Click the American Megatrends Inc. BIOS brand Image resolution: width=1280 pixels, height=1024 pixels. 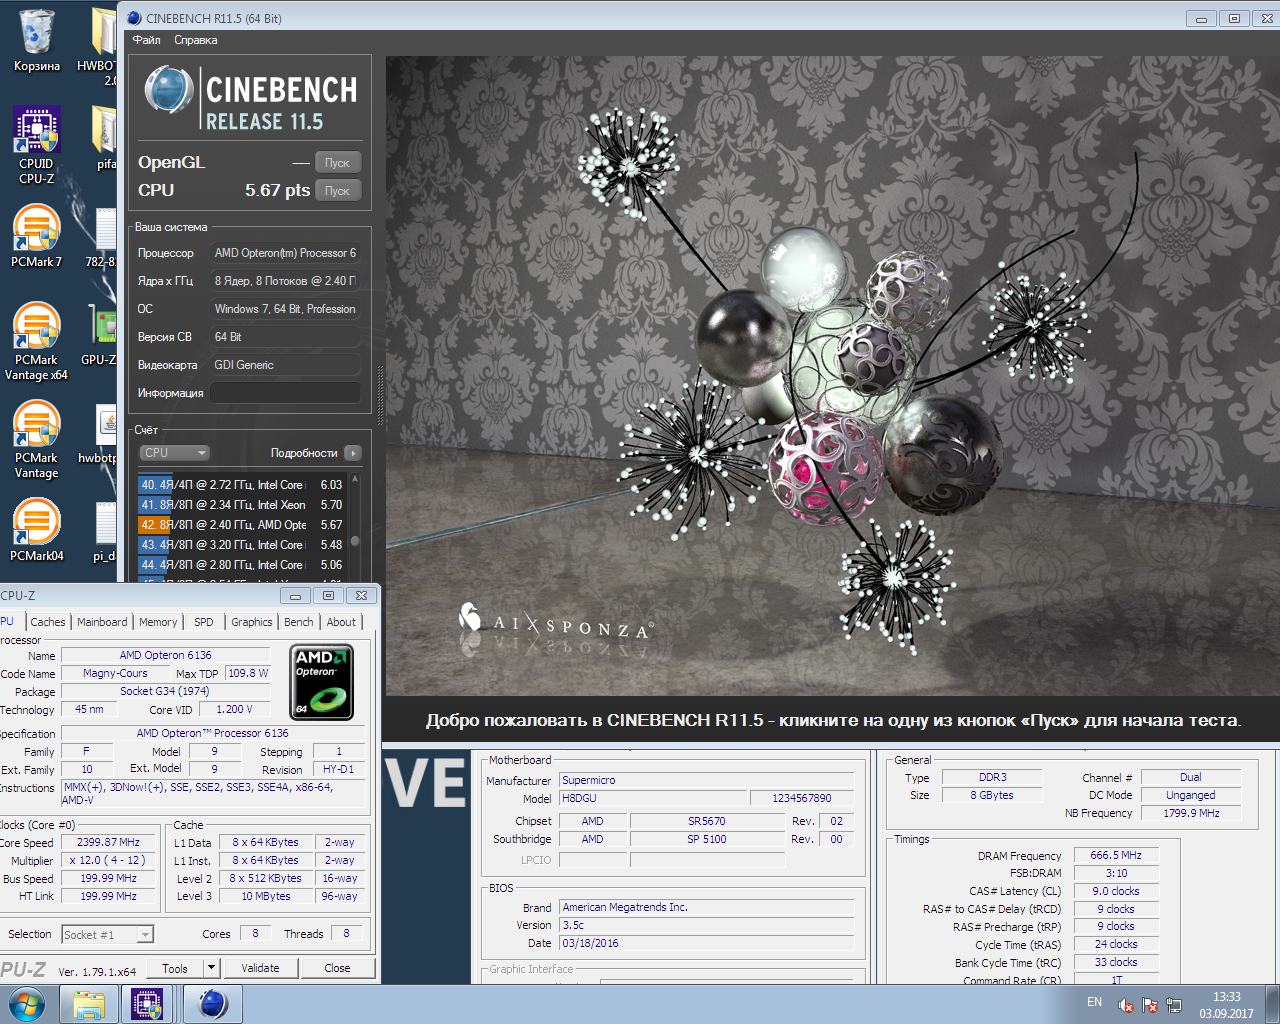click(706, 907)
